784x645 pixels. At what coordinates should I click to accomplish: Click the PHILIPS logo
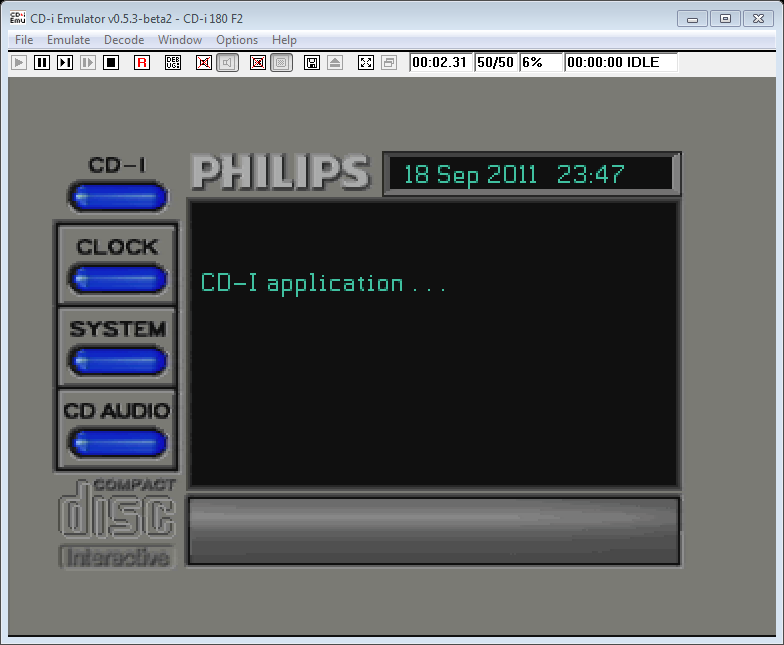point(280,172)
